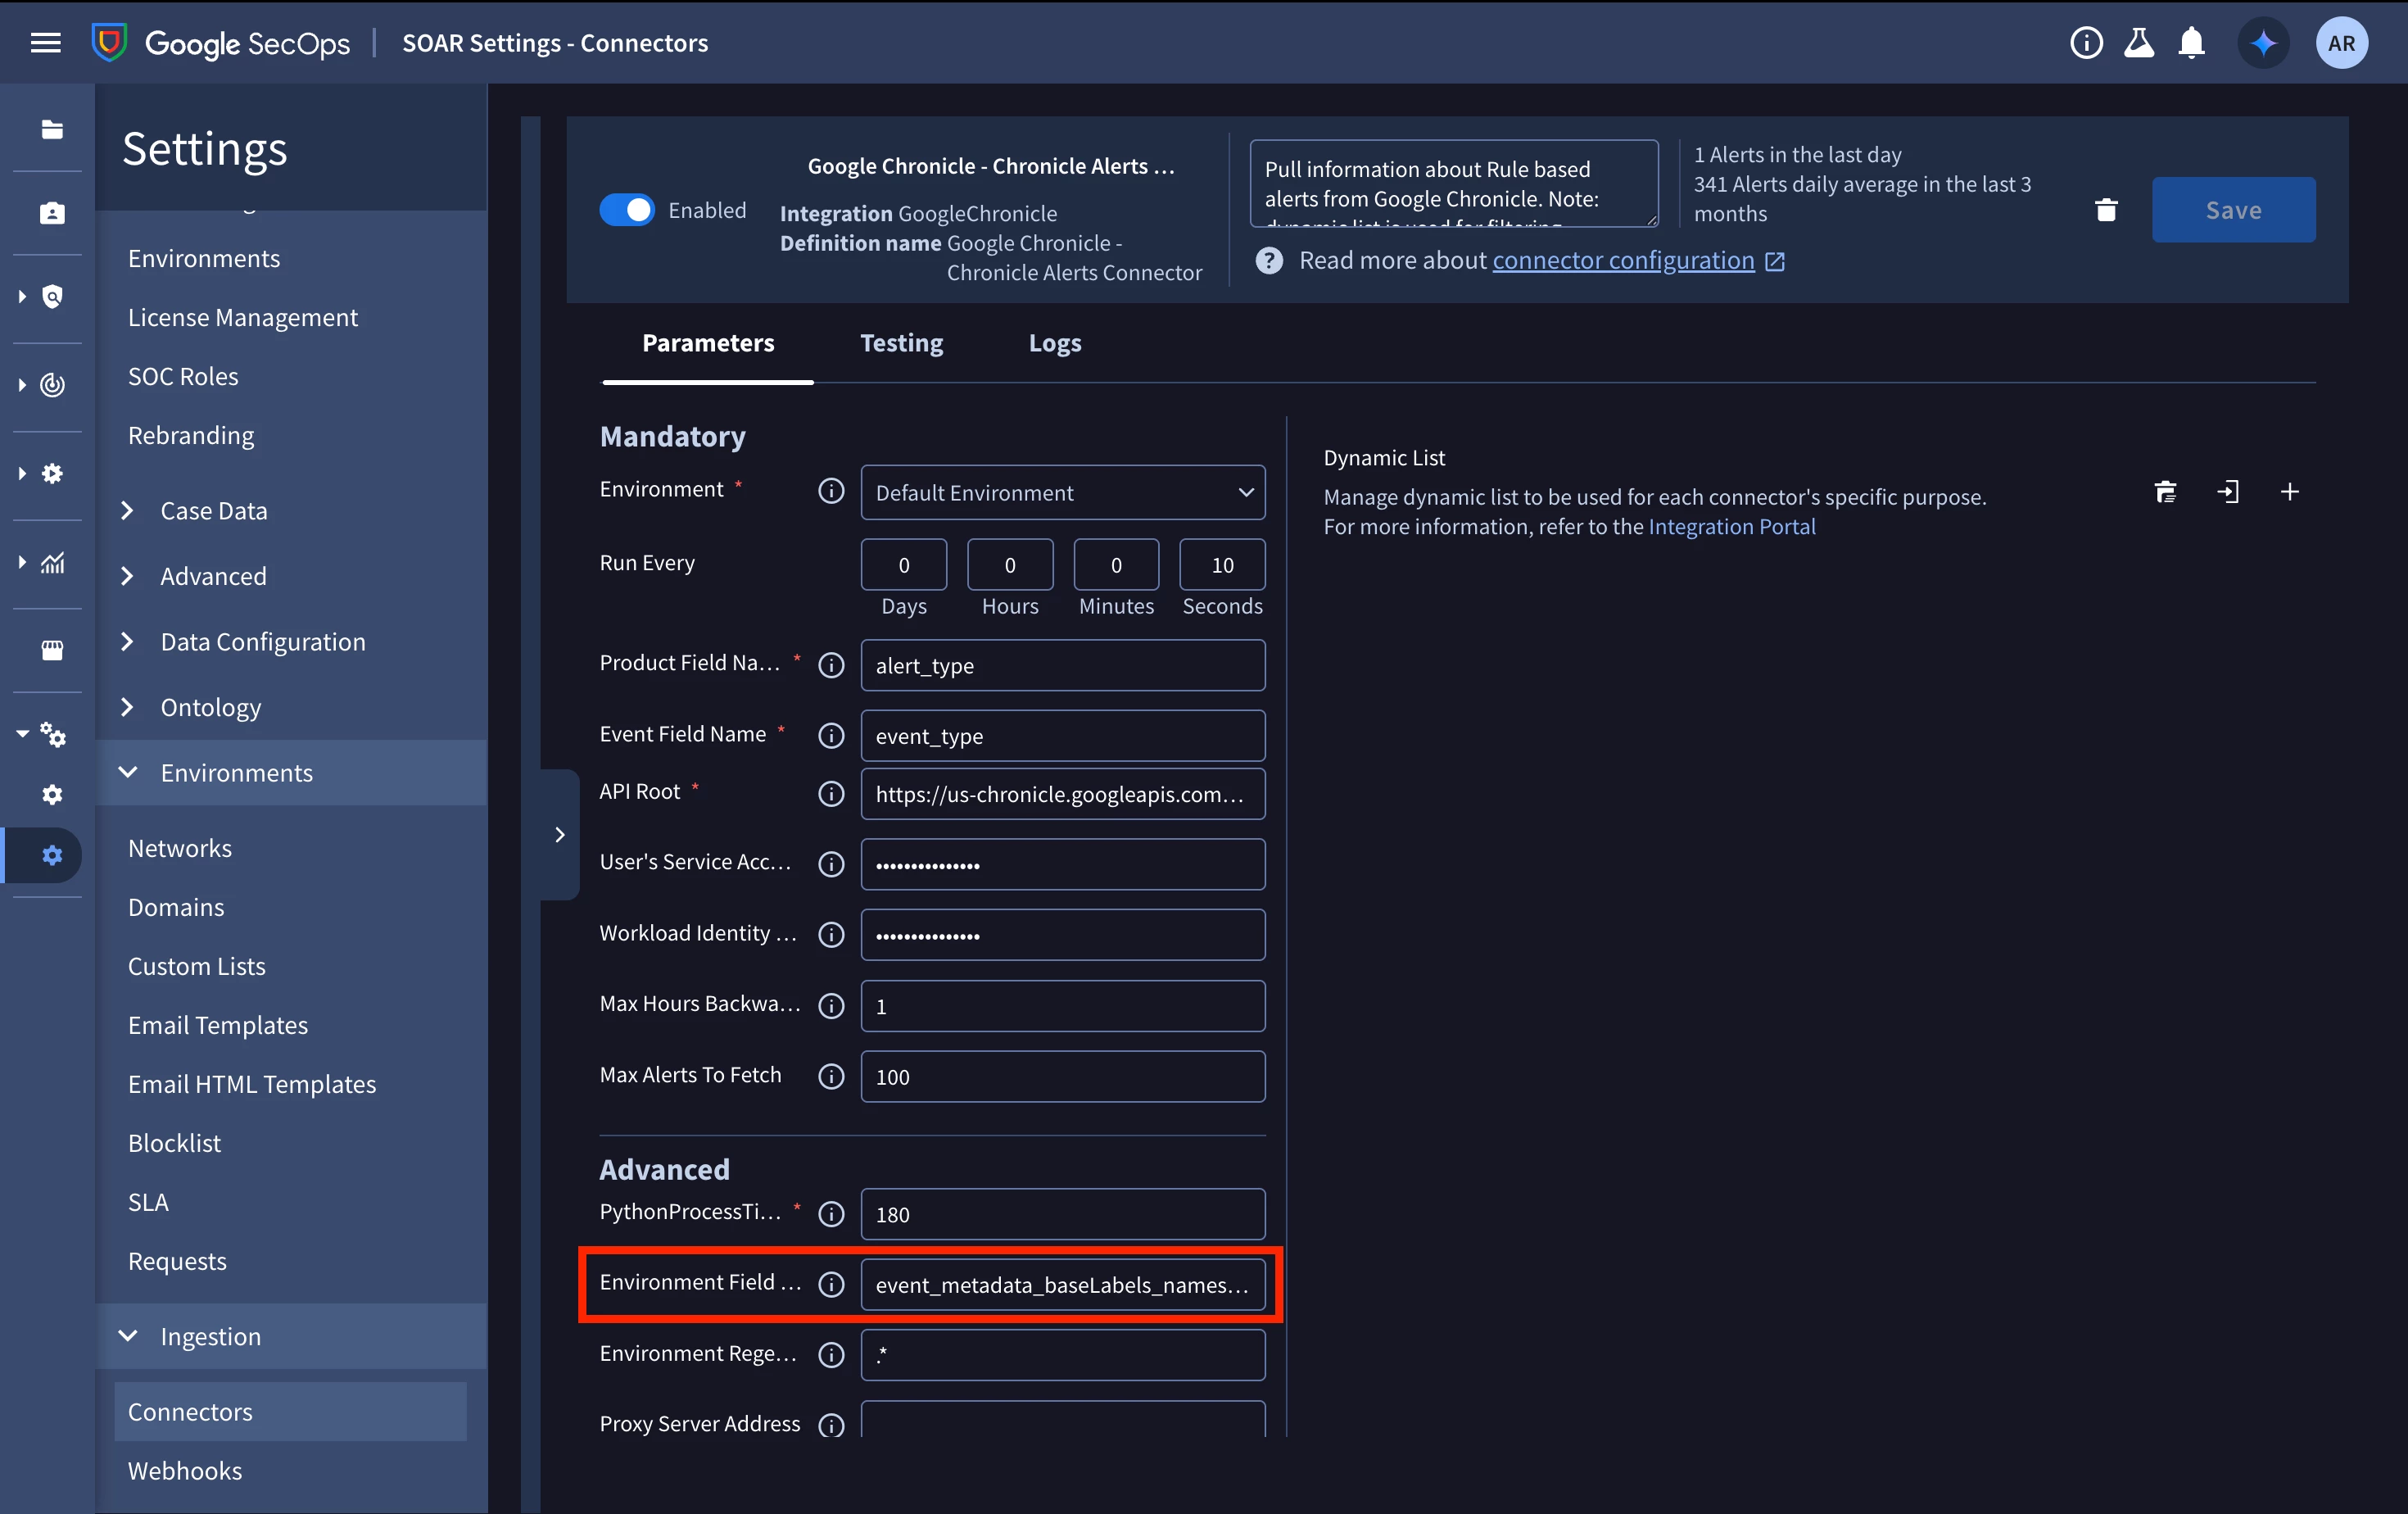Click the Cases folder icon in sidebar
Screen dimensions: 2408x1514
[x=52, y=129]
